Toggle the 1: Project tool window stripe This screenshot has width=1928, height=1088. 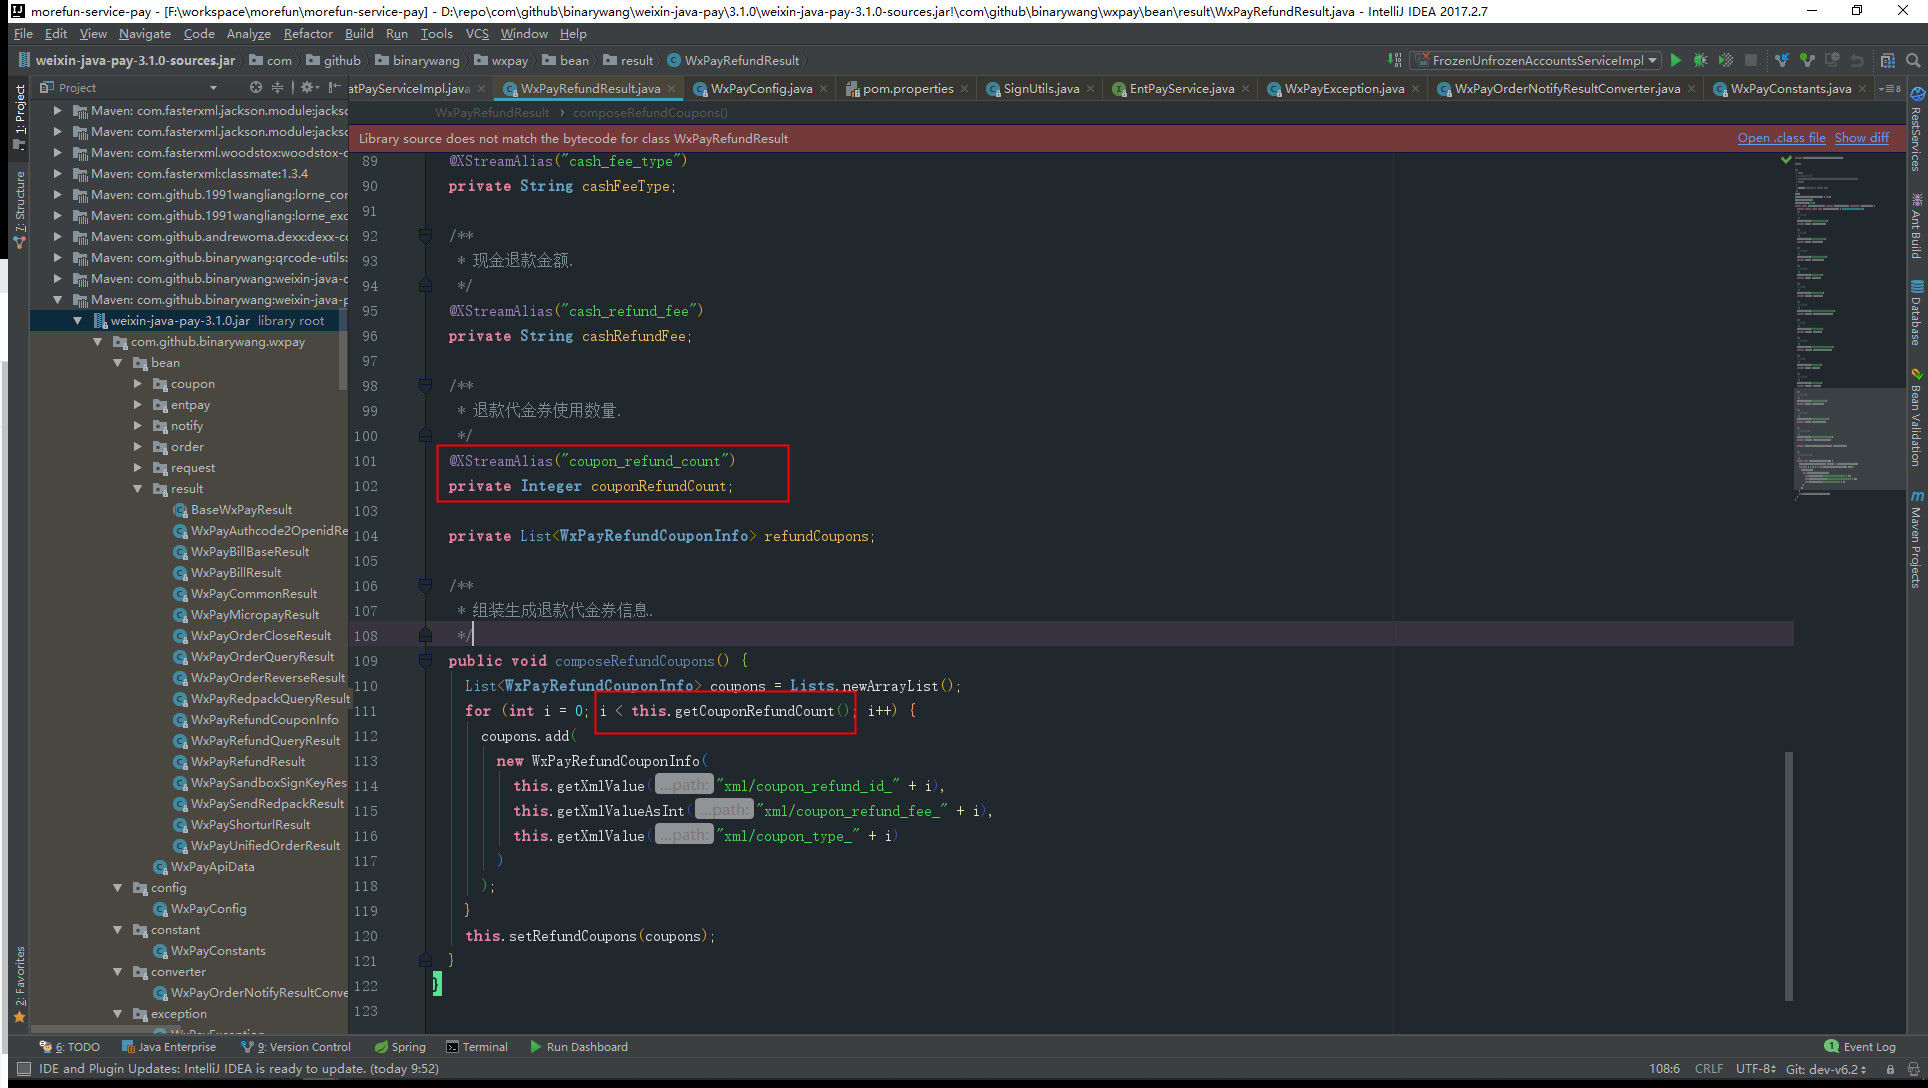coord(19,115)
